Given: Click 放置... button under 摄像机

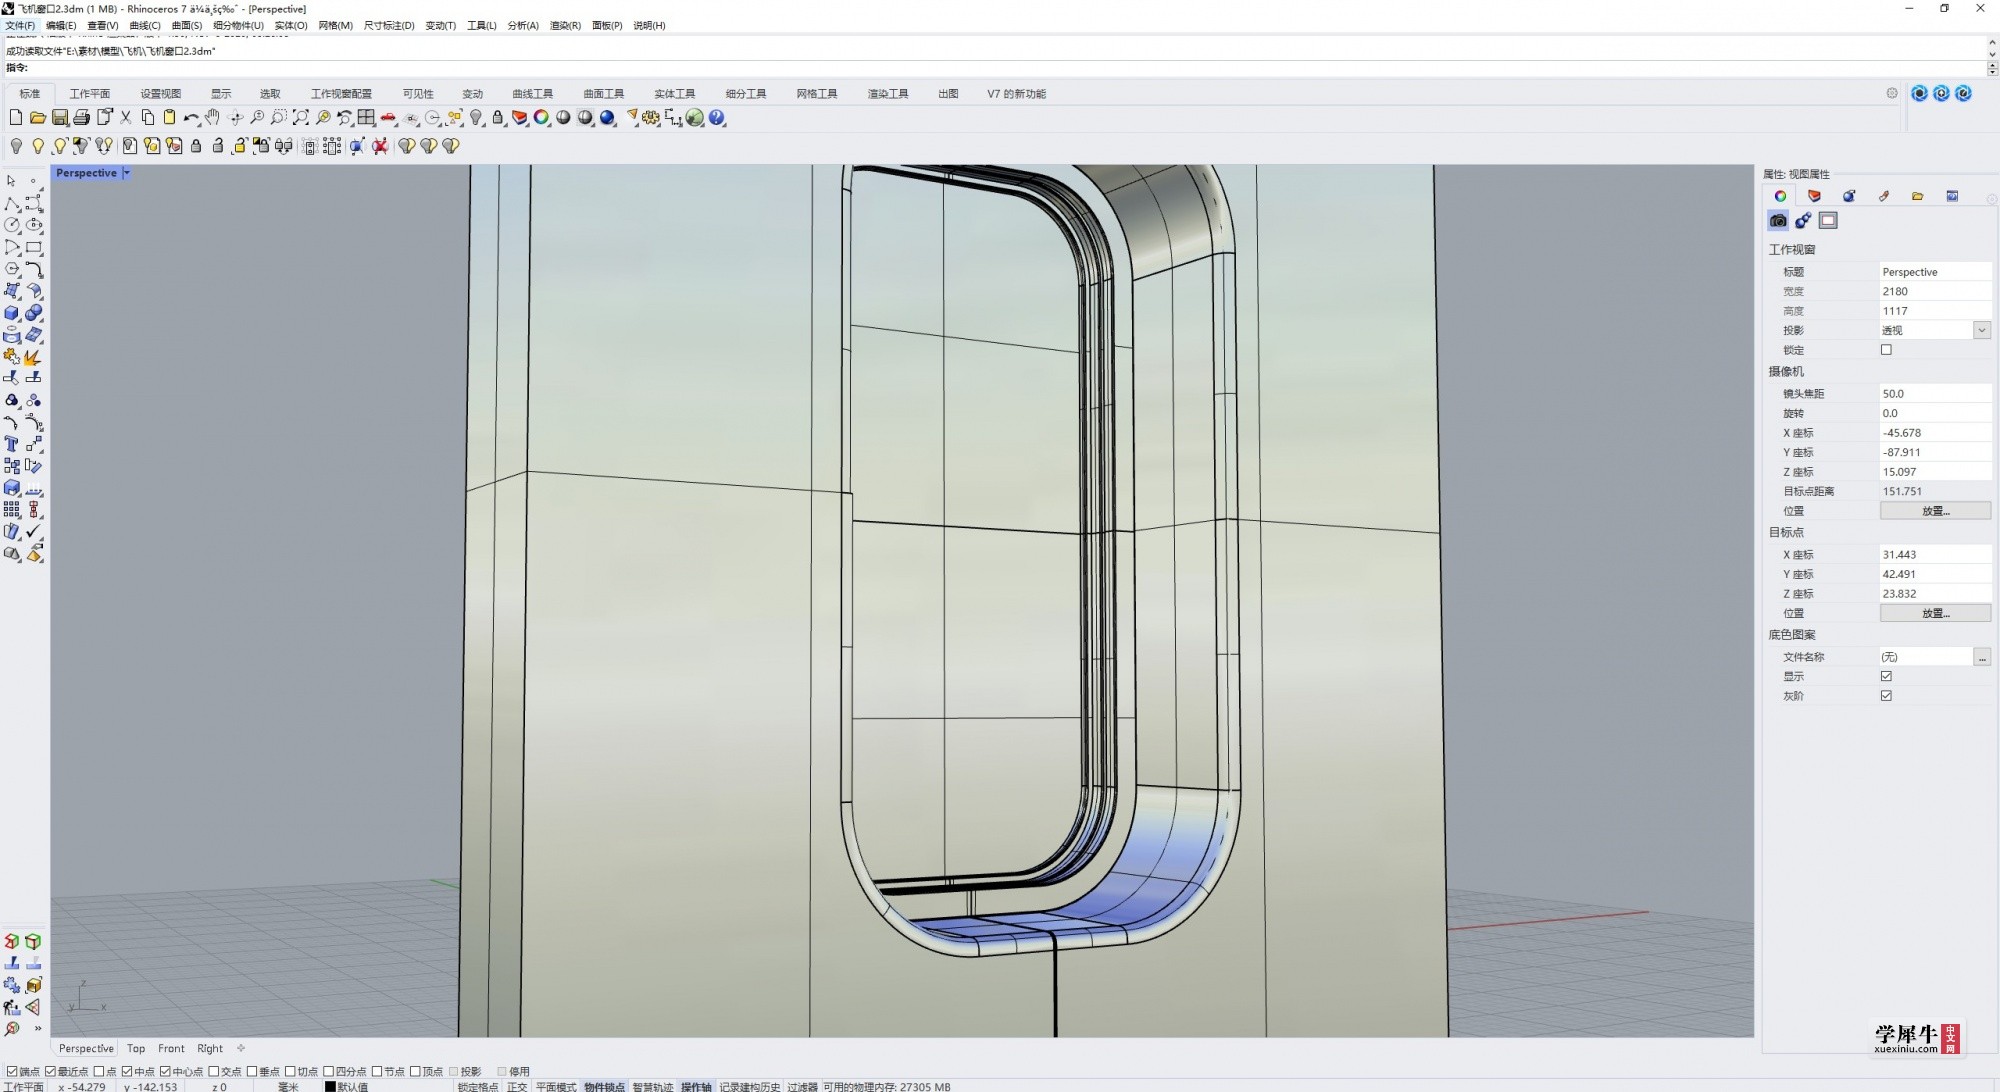Looking at the screenshot, I should pyautogui.click(x=1935, y=511).
